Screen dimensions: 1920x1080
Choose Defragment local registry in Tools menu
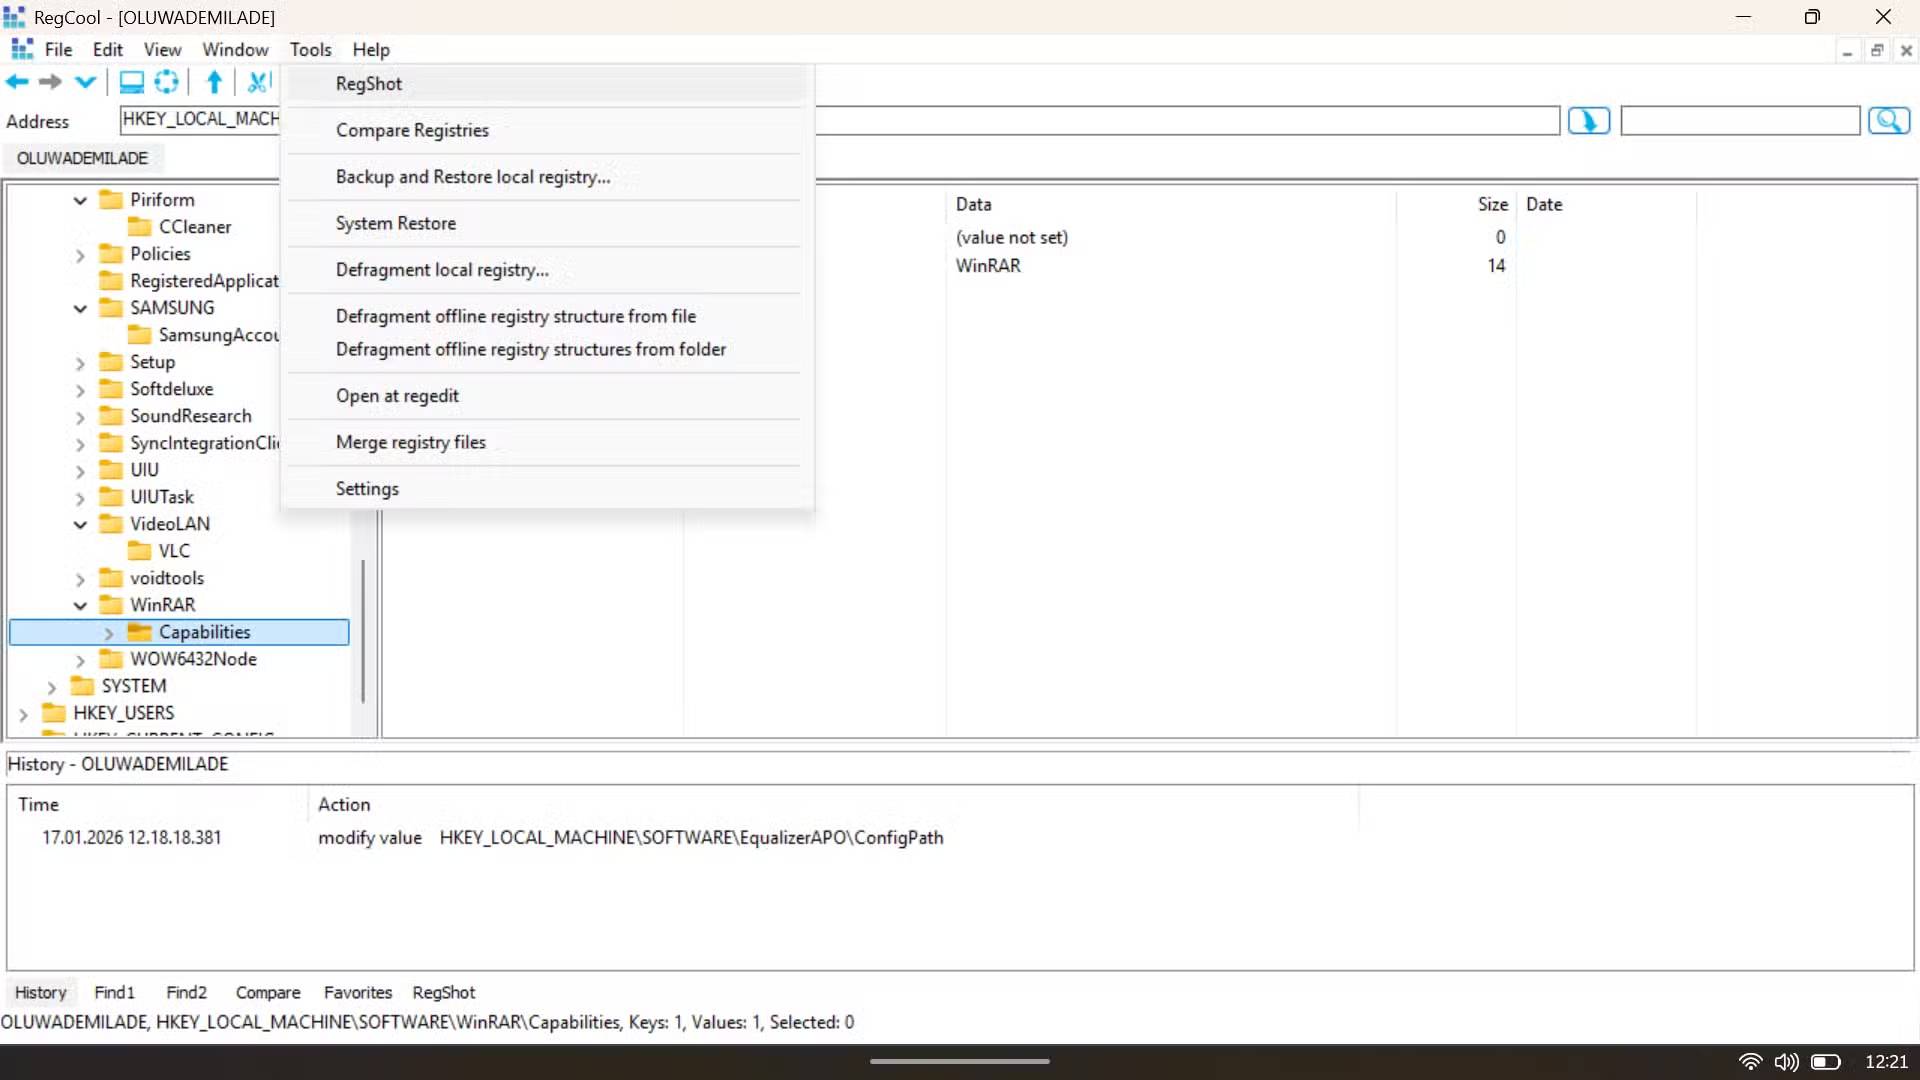click(x=441, y=269)
